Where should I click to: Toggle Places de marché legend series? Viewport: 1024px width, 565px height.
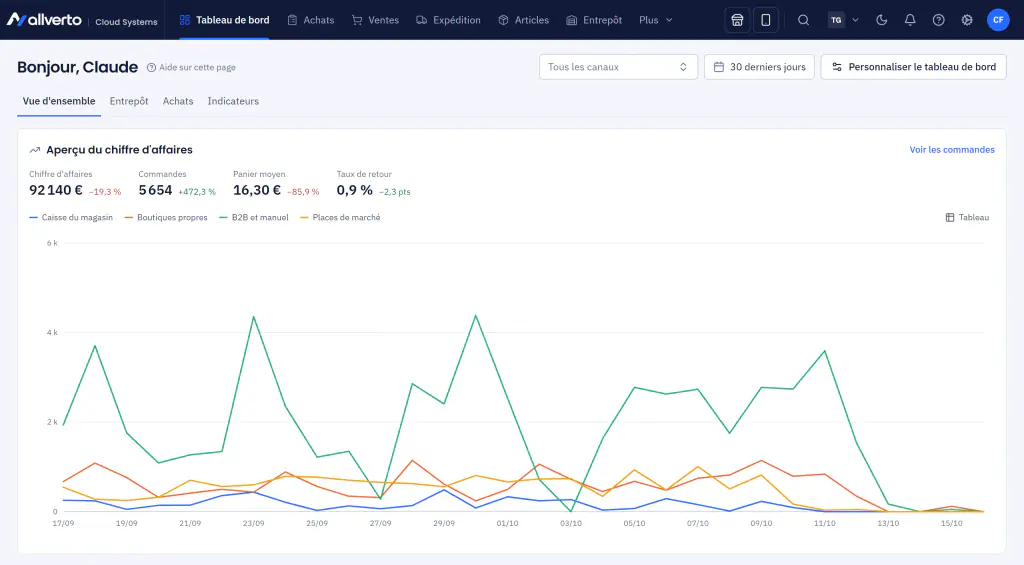point(340,218)
